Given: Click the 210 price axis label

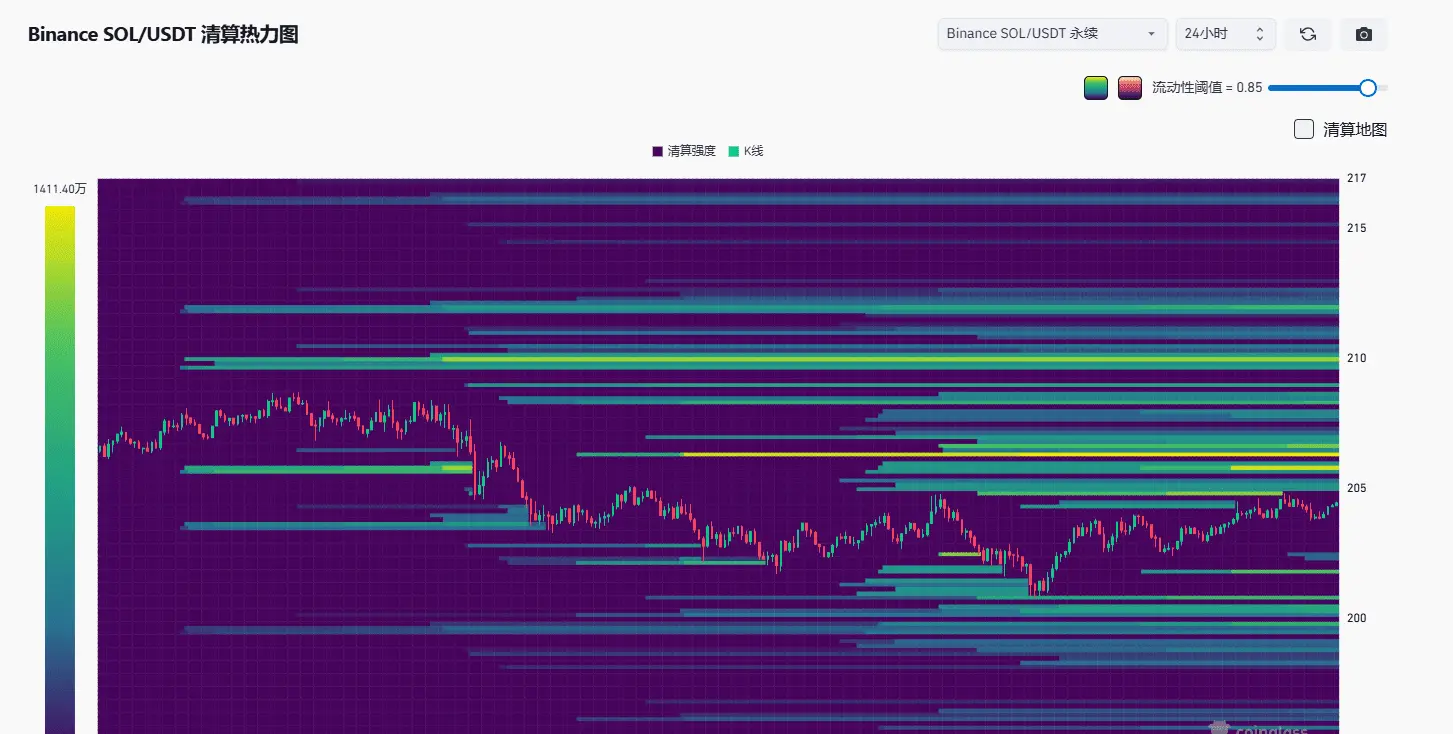Looking at the screenshot, I should pos(1356,358).
